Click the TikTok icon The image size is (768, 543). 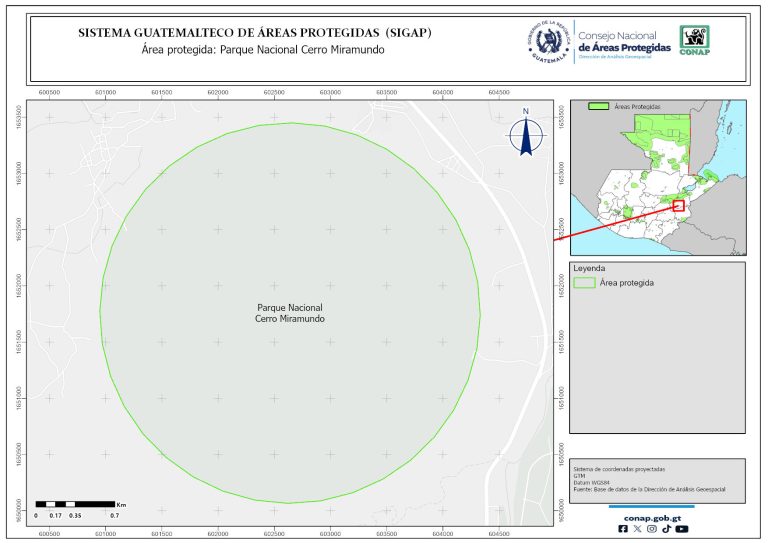click(666, 529)
